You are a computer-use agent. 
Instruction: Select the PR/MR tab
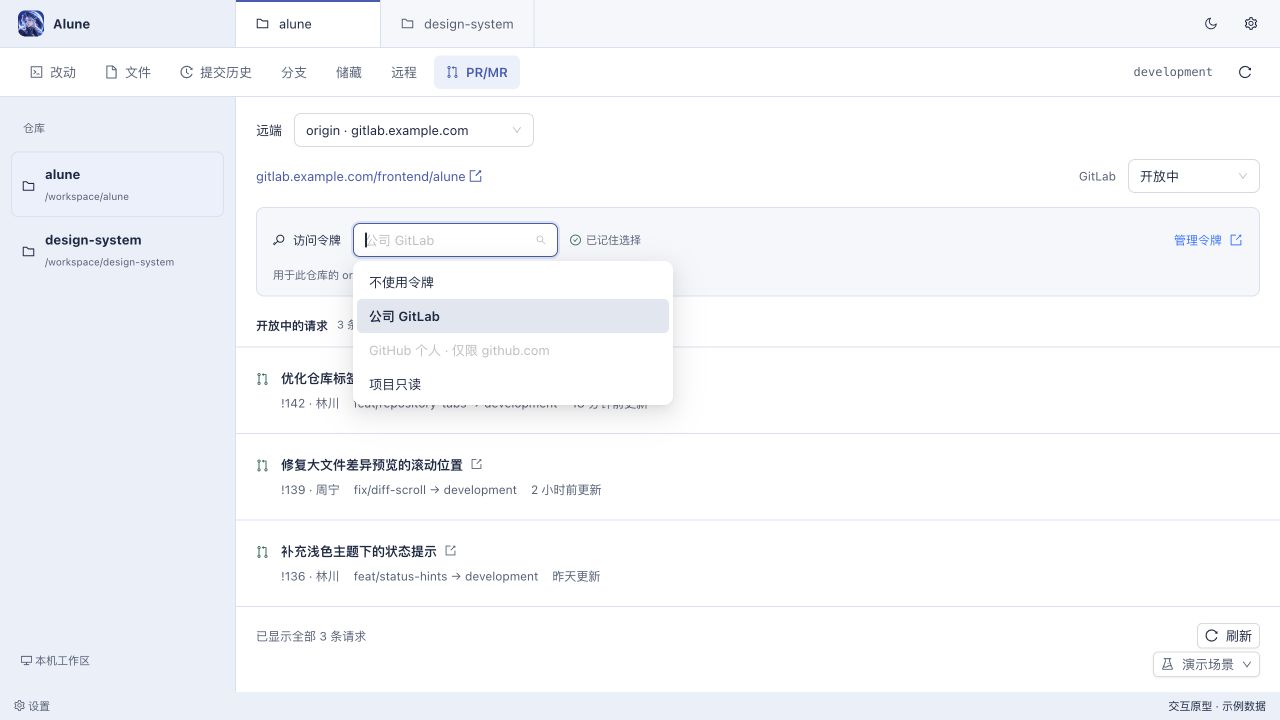coord(477,72)
